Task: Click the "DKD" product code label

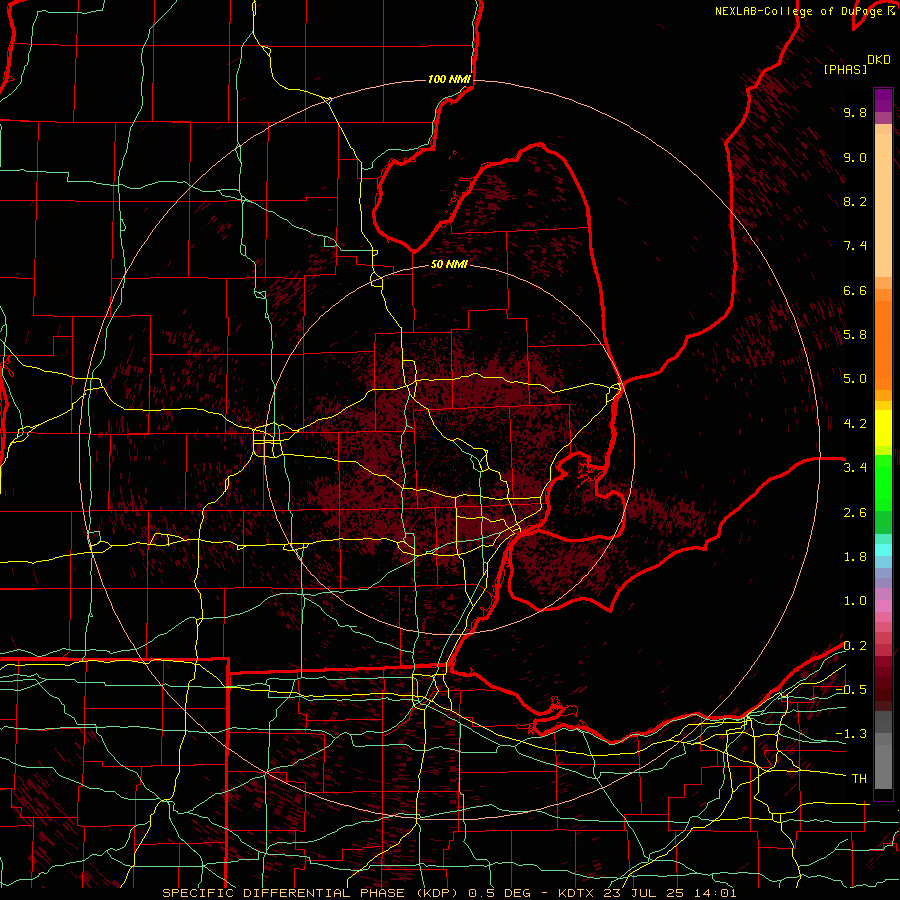Action: click(879, 60)
